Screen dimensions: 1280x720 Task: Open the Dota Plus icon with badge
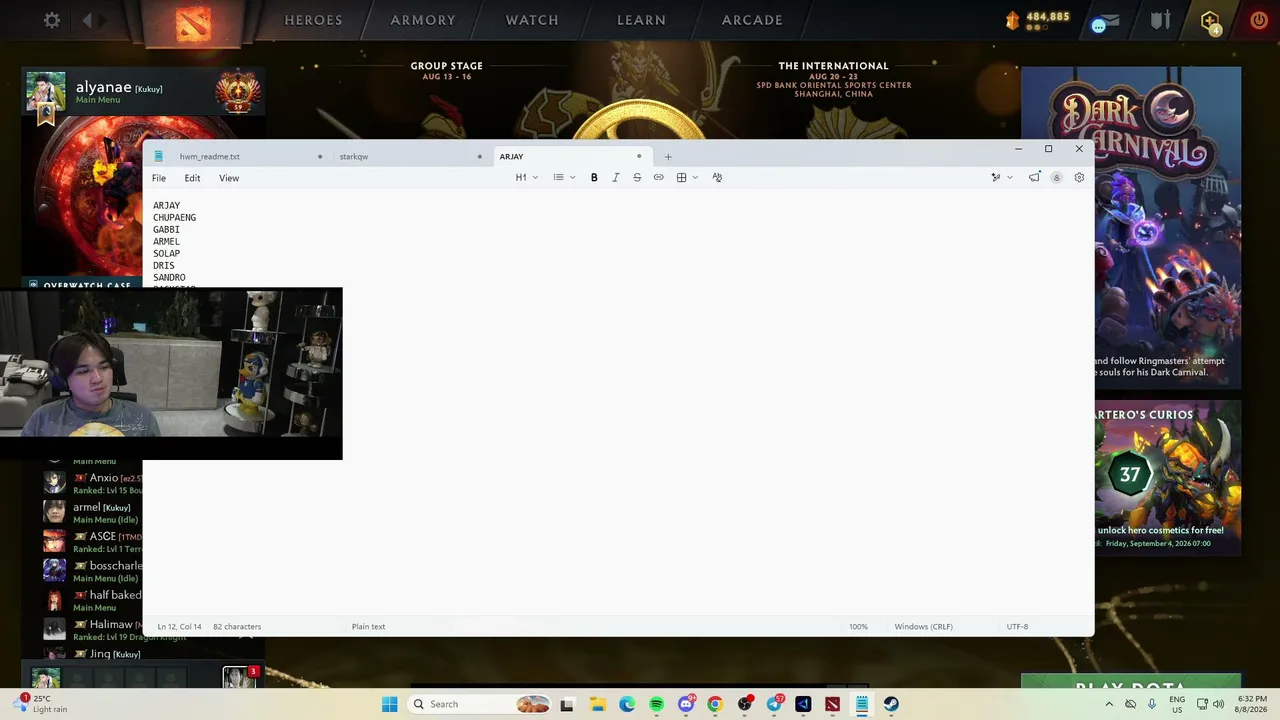click(1210, 21)
